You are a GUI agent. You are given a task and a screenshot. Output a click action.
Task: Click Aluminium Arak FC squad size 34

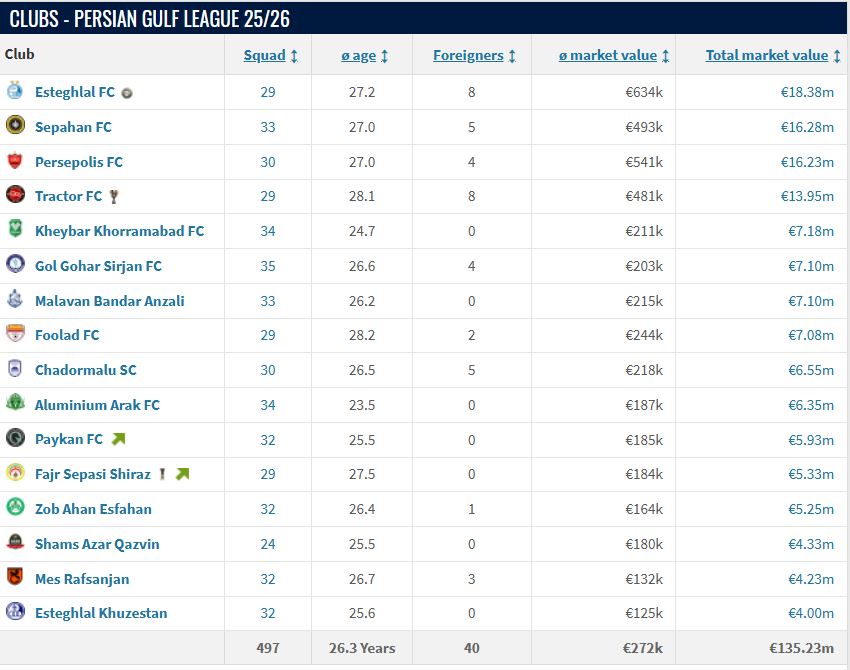[x=267, y=405]
